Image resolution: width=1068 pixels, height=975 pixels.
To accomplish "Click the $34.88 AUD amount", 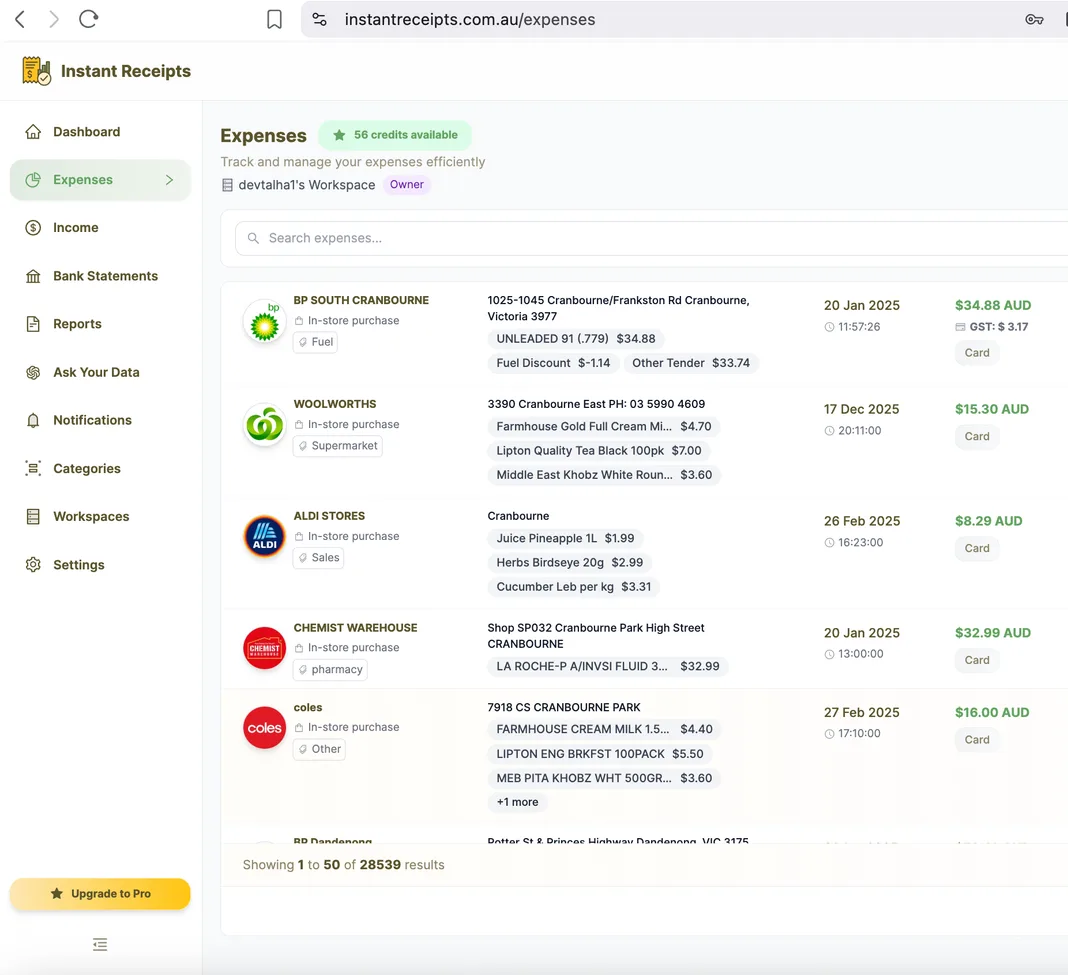I will coord(992,305).
